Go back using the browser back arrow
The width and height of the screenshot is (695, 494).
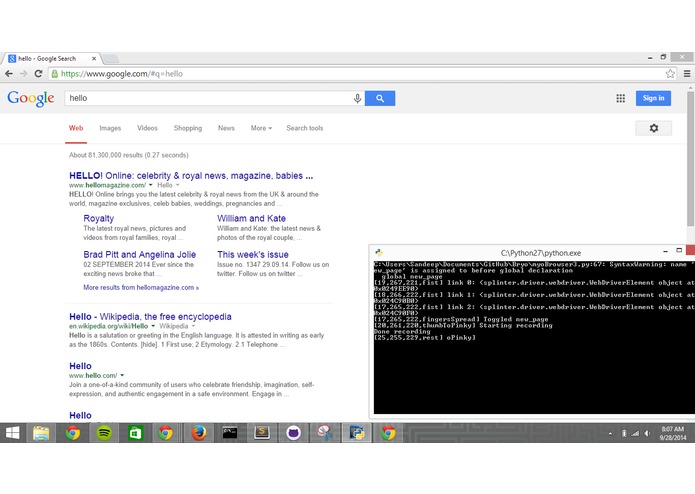coord(9,74)
